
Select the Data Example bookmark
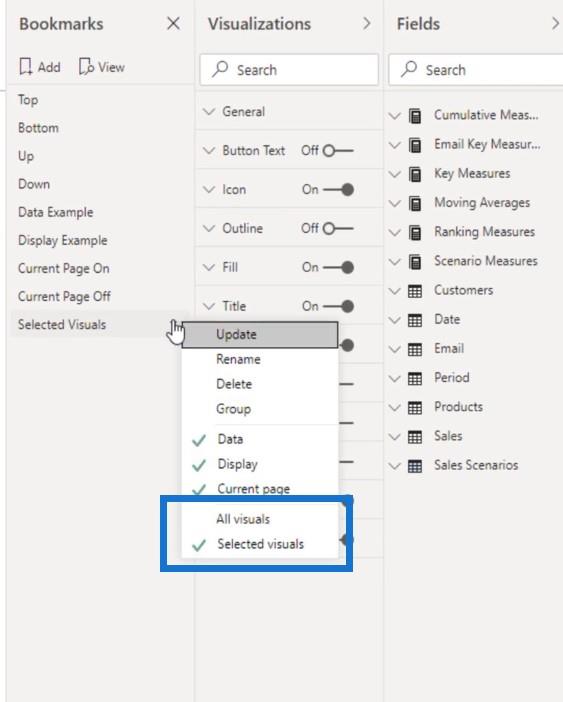(x=55, y=212)
